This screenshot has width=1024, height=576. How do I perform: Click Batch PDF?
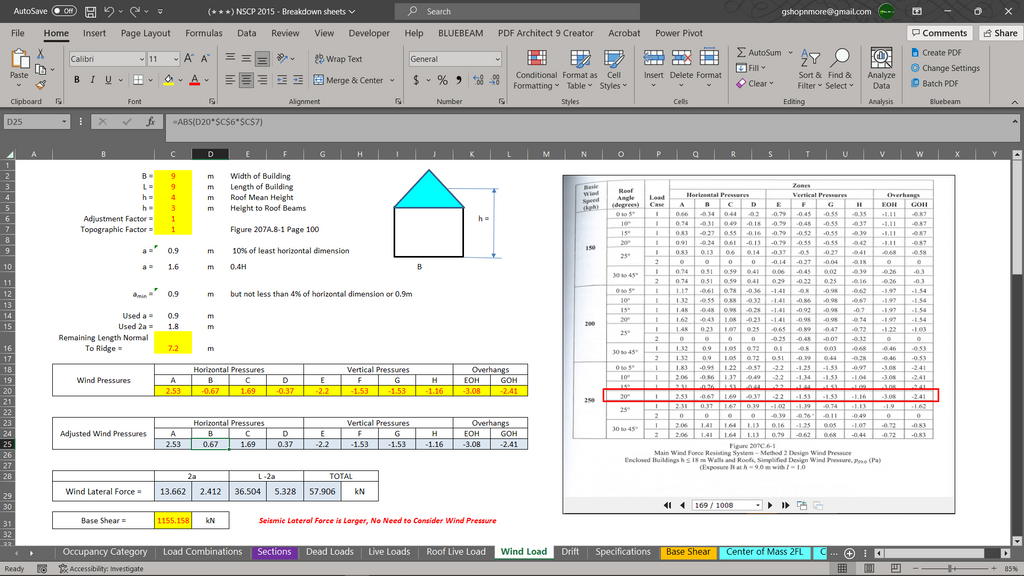point(935,84)
